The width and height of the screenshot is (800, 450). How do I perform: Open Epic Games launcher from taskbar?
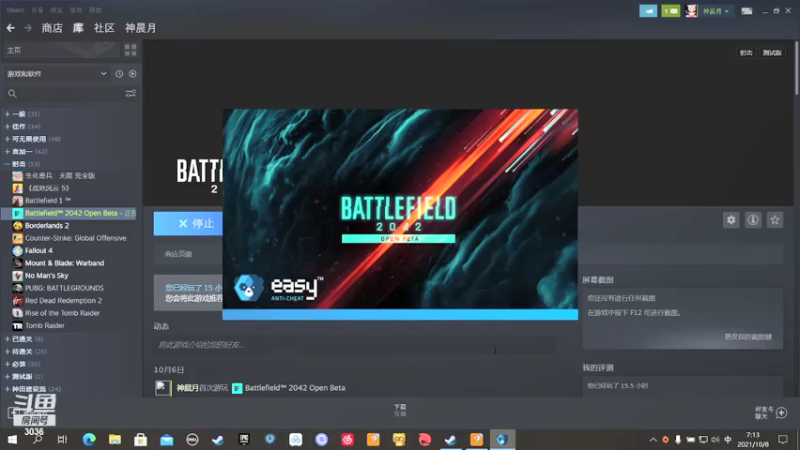244,439
